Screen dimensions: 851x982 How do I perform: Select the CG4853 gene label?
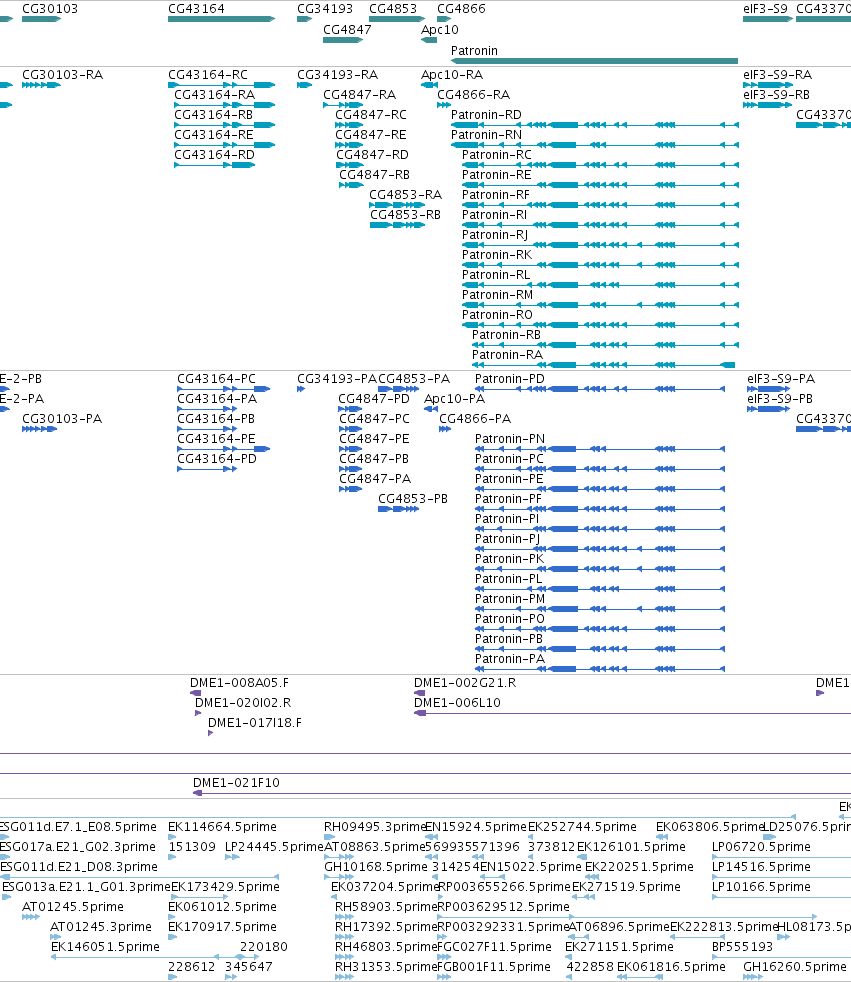coord(393,9)
